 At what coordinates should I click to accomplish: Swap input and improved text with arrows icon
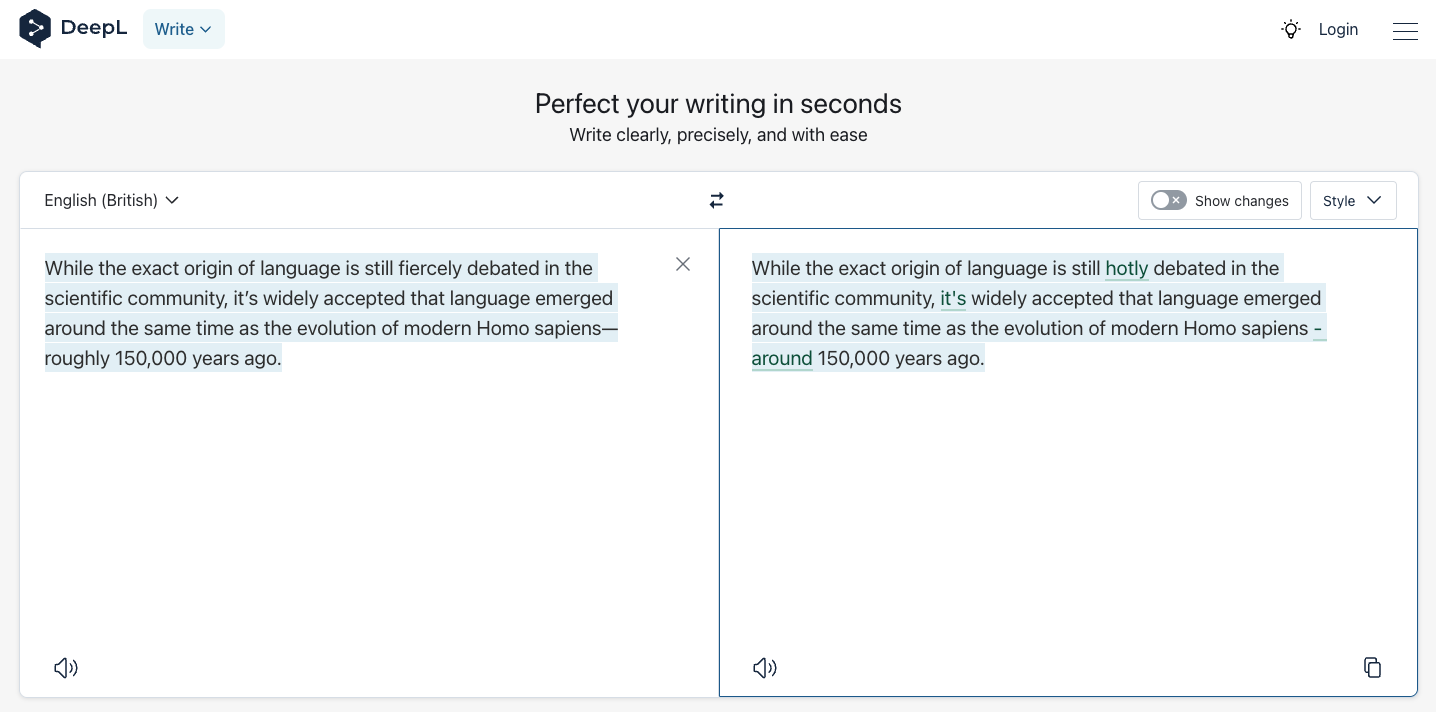click(716, 200)
